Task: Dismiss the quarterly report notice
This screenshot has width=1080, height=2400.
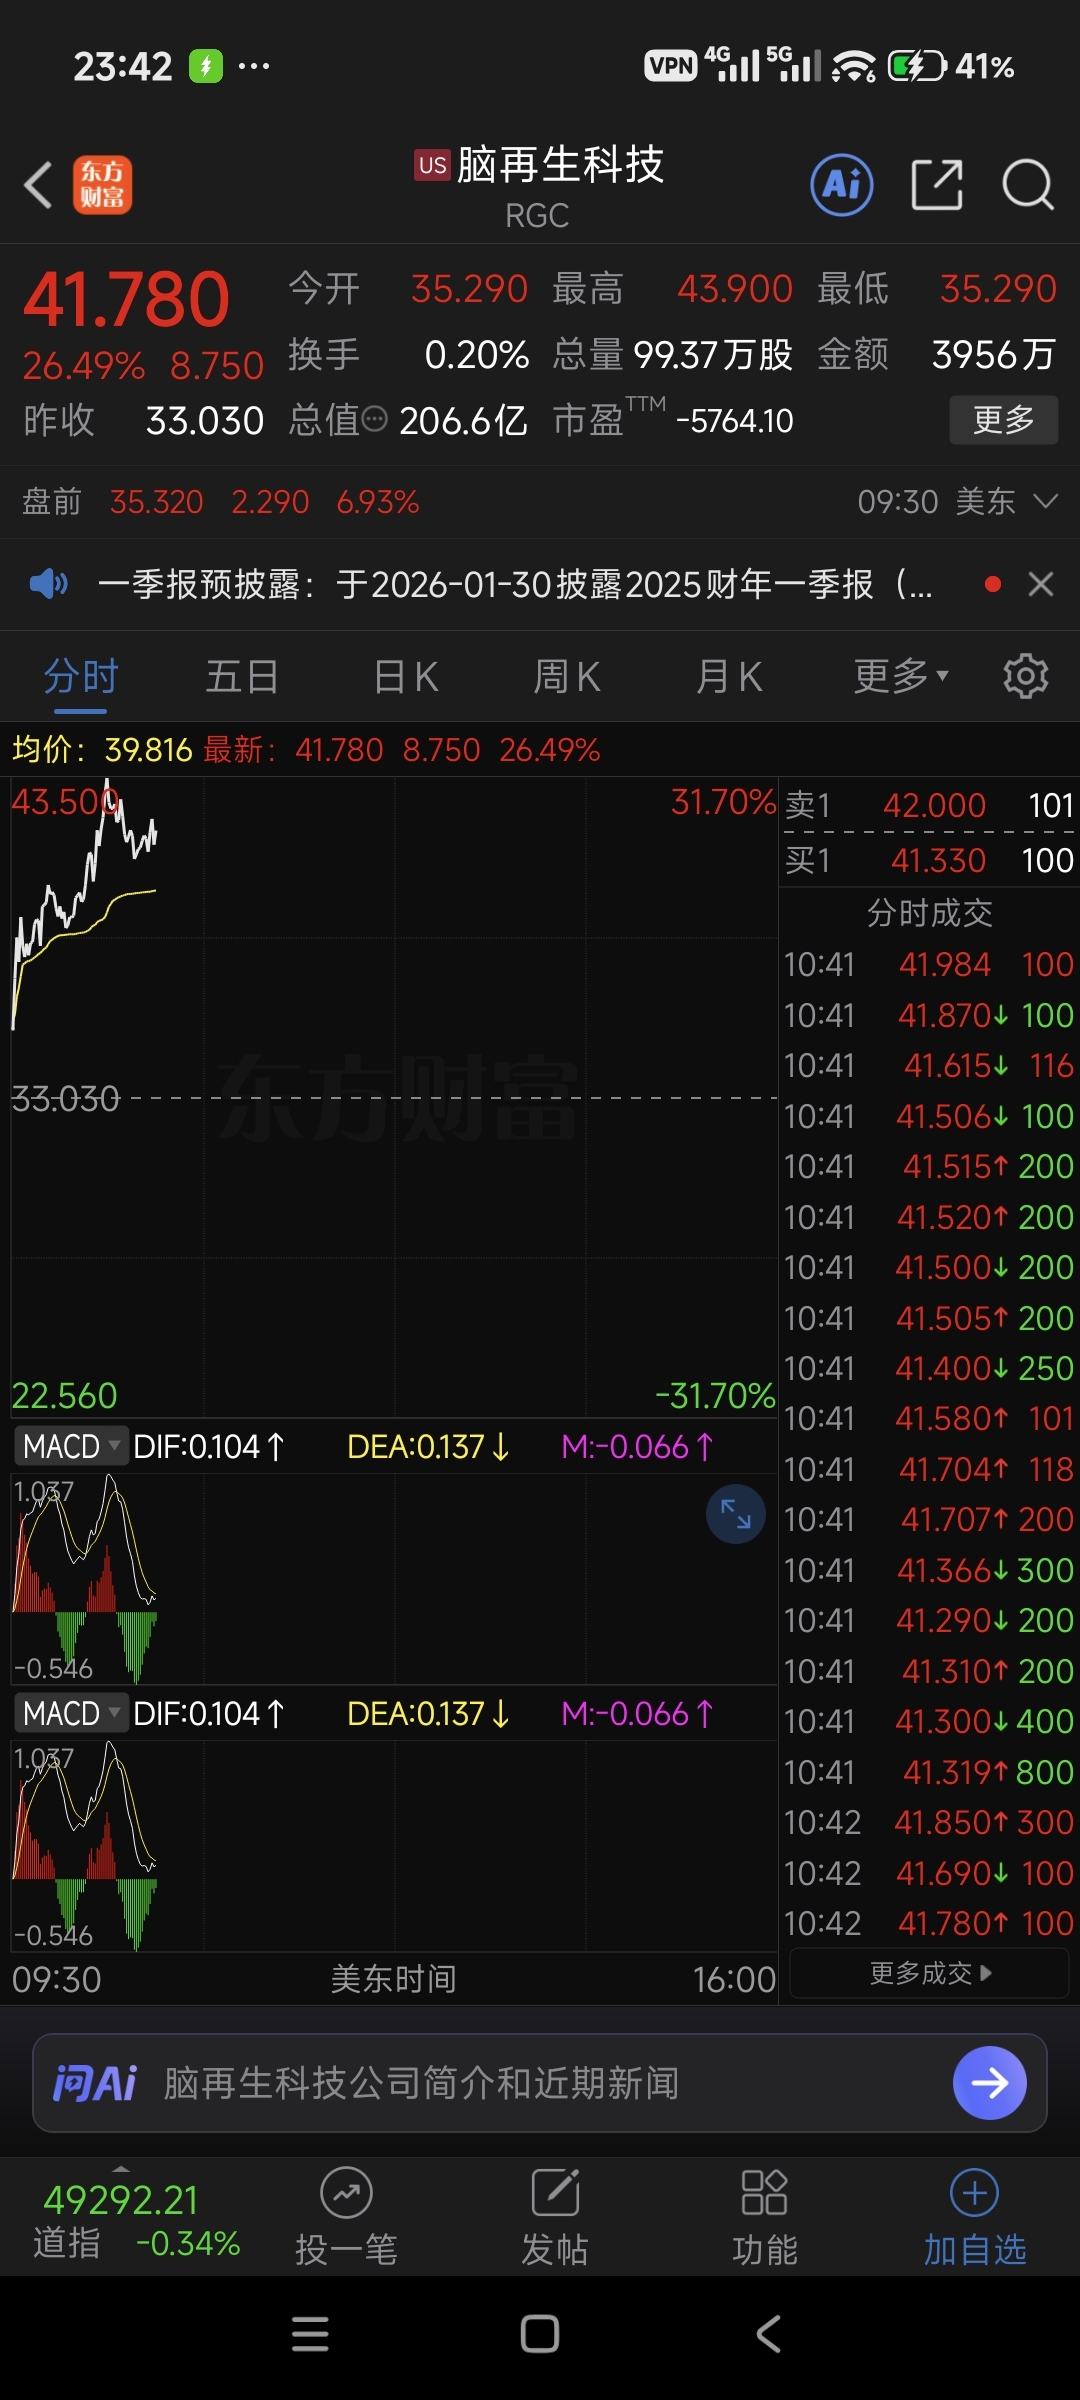Action: (x=1041, y=584)
